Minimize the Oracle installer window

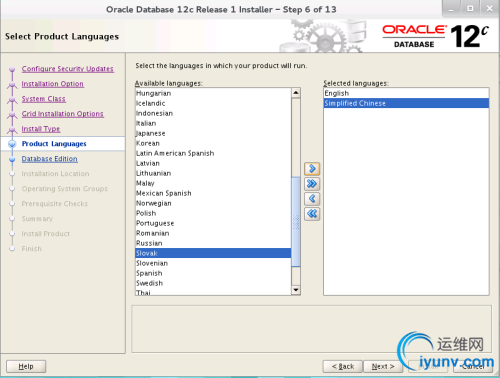click(x=451, y=9)
